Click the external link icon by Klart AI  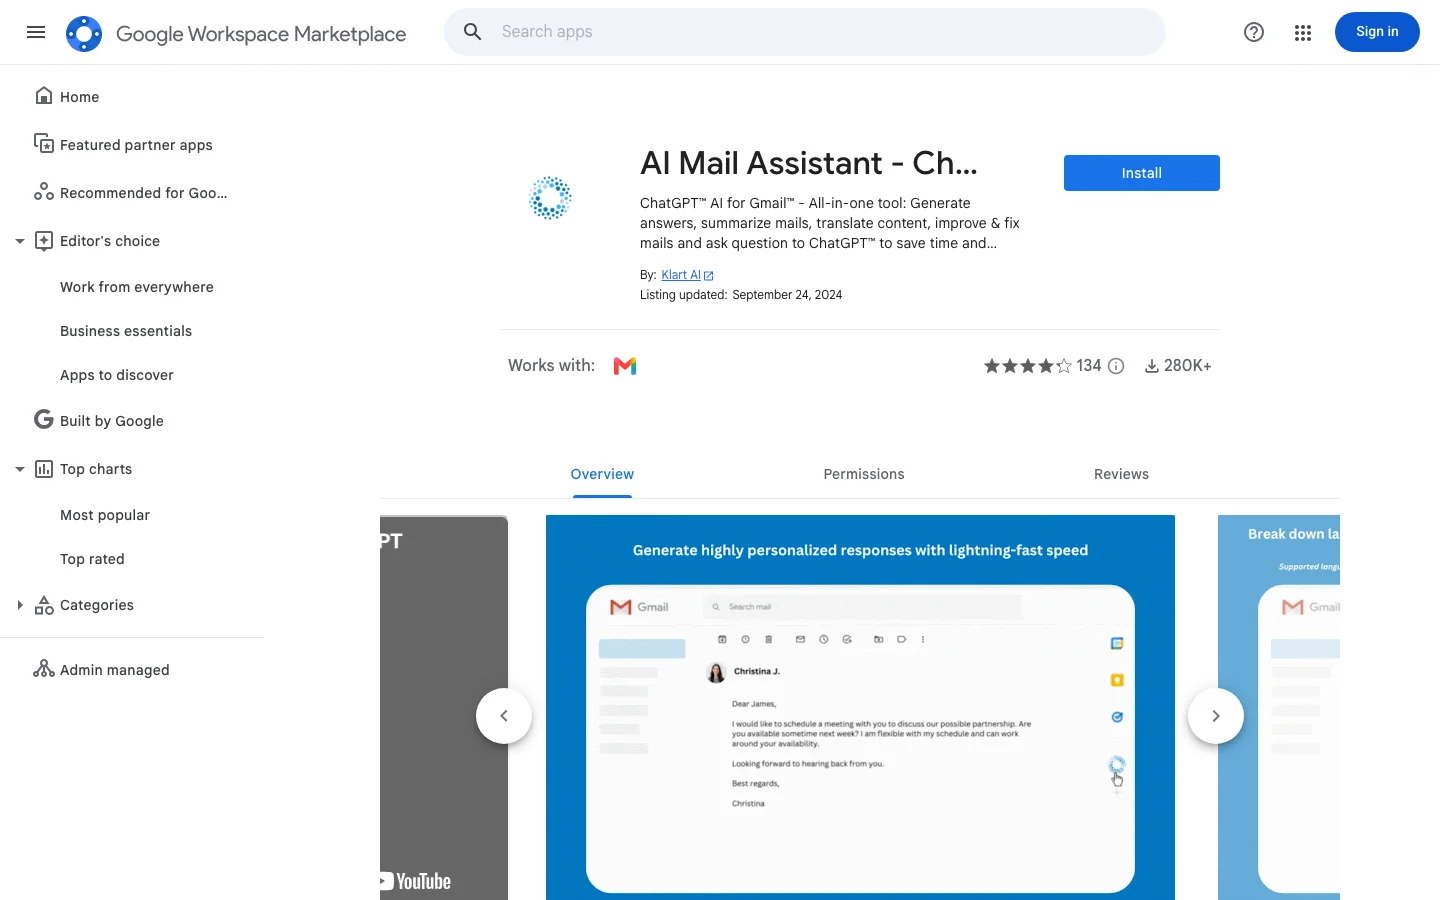pos(709,276)
